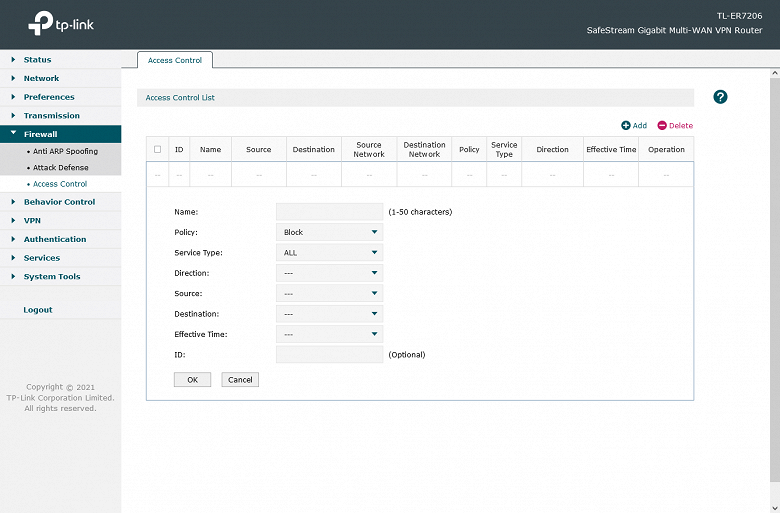Viewport: 780px width, 513px height.
Task: Click the Name input field
Action: 329,212
